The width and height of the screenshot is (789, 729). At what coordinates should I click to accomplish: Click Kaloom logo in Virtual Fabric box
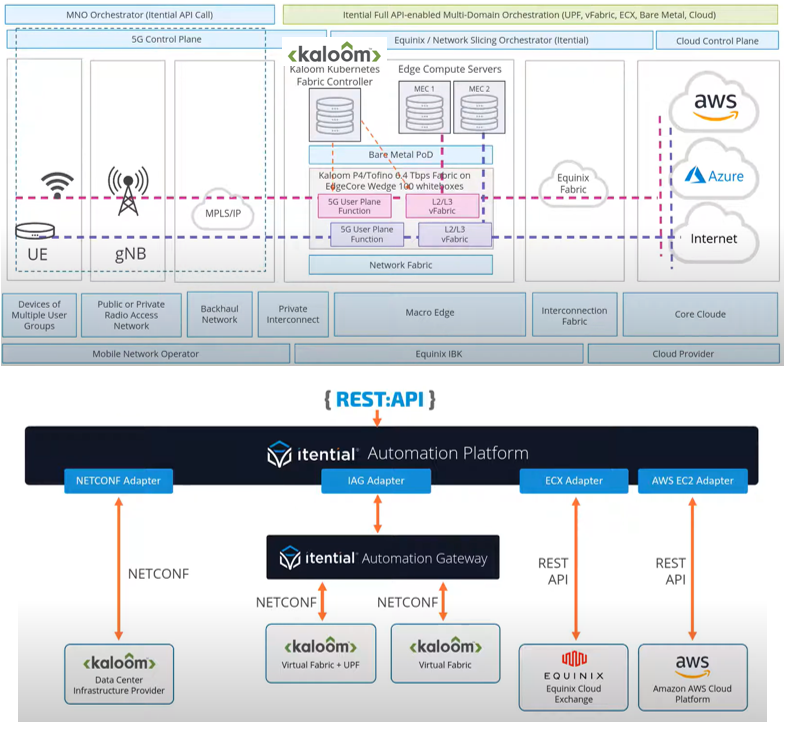[x=446, y=645]
